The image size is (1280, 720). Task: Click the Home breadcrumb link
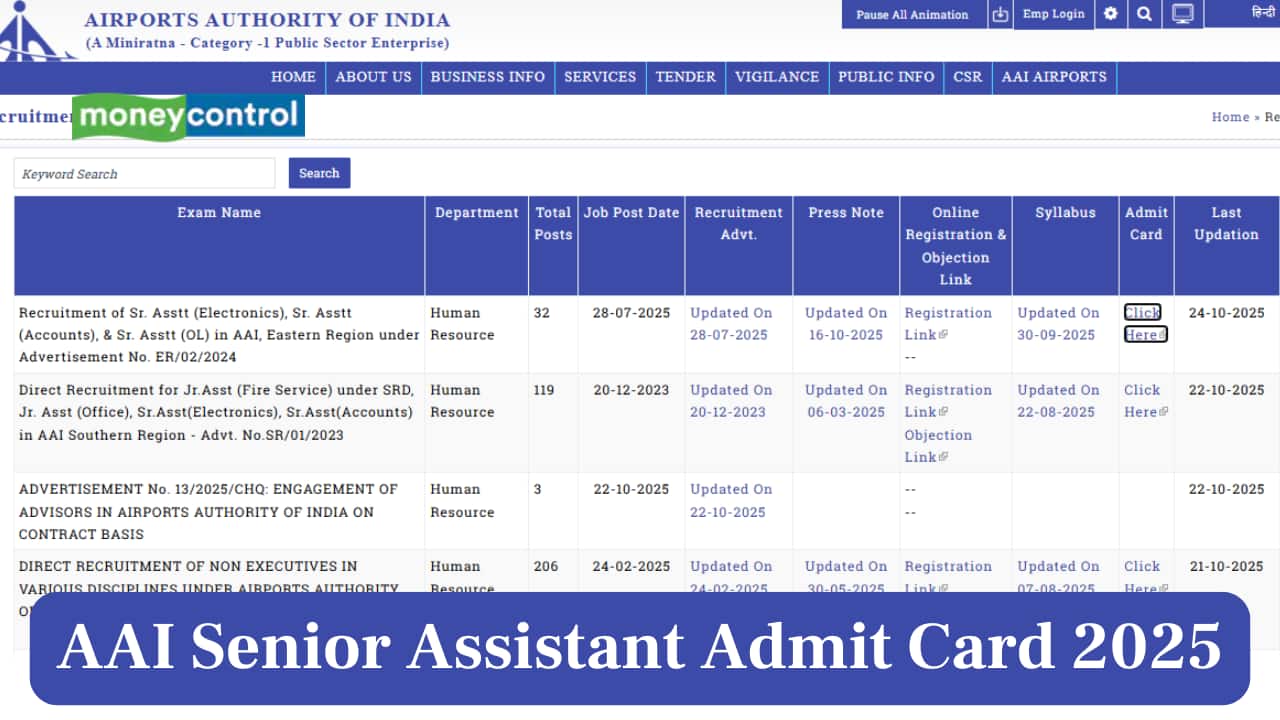1230,117
